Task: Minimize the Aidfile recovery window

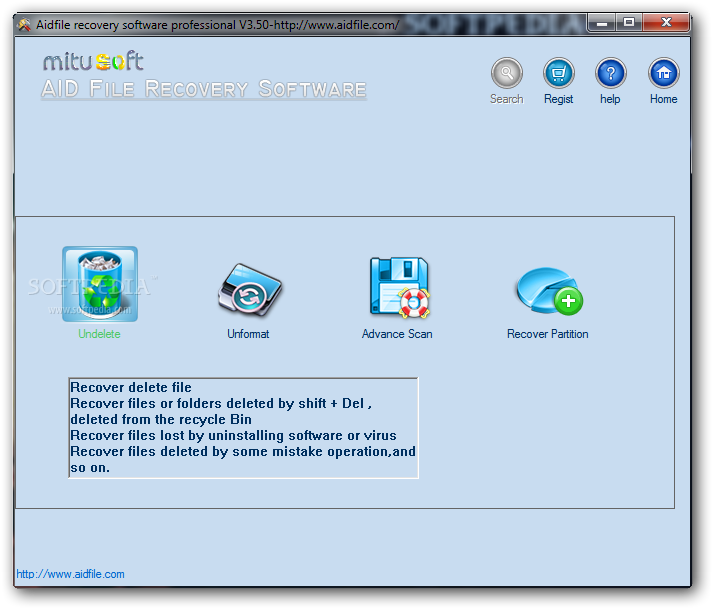Action: coord(598,21)
